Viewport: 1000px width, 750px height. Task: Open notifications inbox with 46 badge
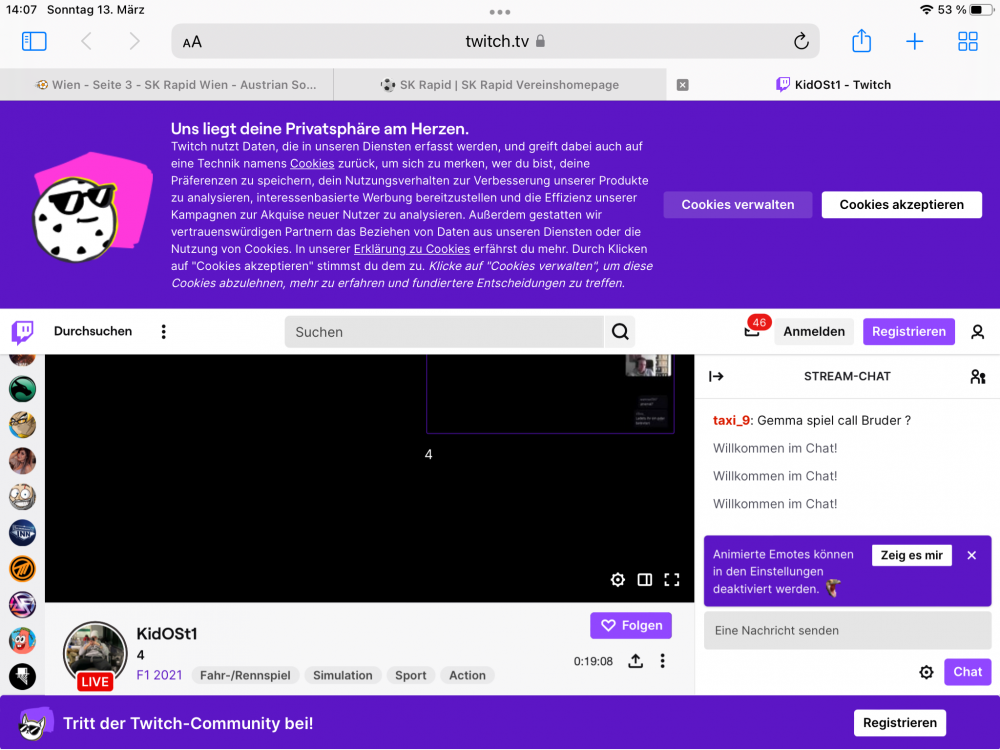point(754,329)
